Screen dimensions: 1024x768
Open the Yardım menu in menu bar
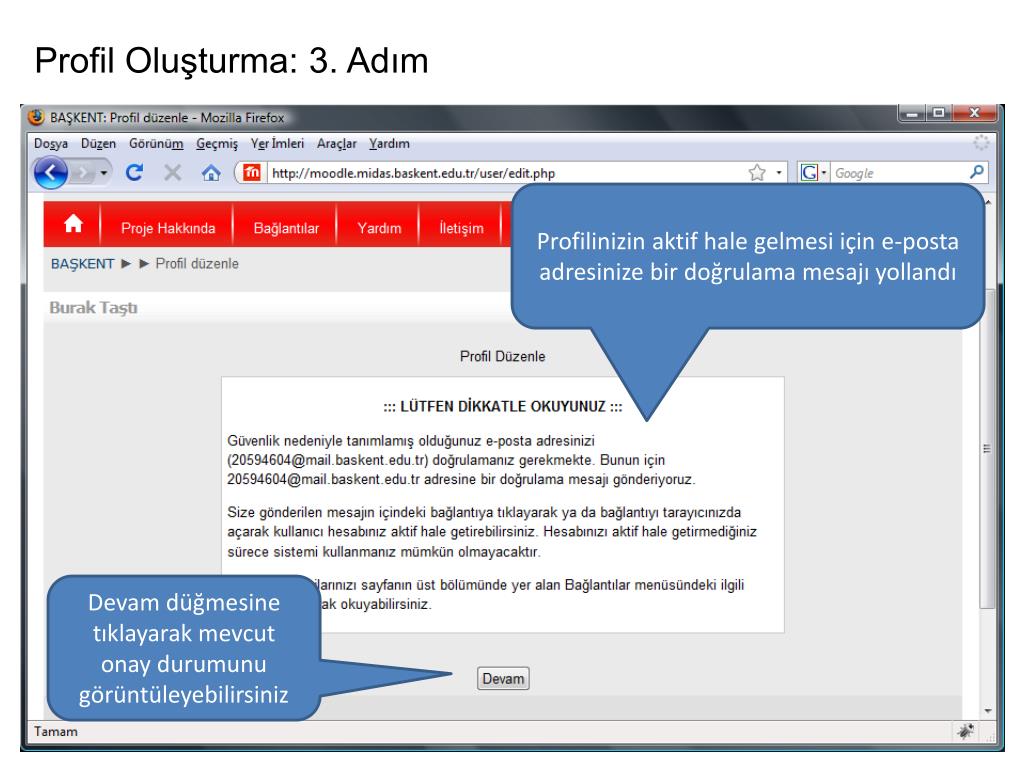[x=389, y=144]
